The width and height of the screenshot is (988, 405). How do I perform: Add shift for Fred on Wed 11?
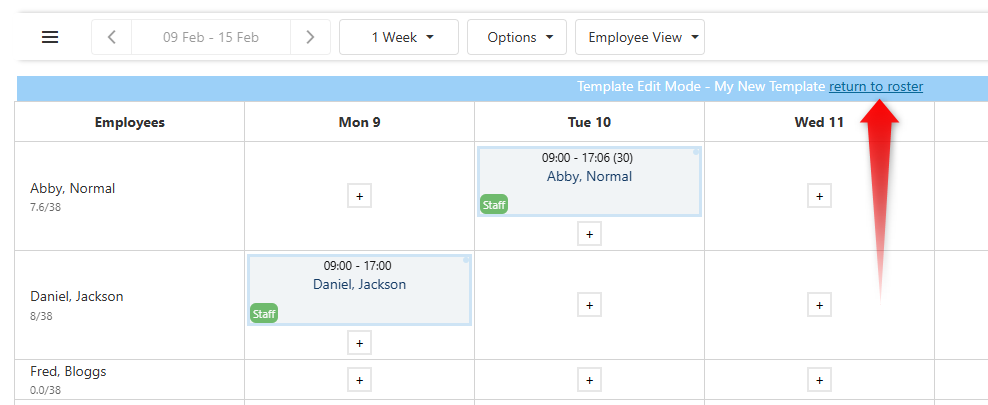click(819, 380)
